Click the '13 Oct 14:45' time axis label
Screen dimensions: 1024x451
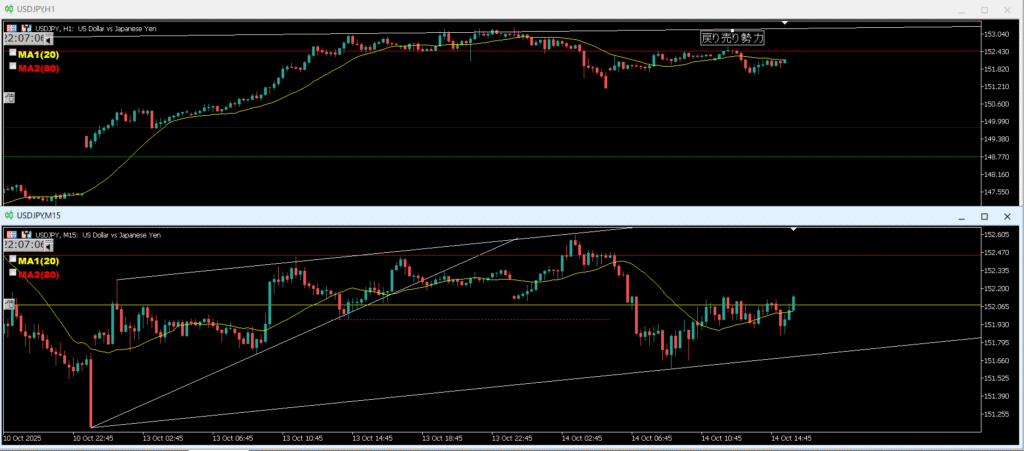pos(372,437)
